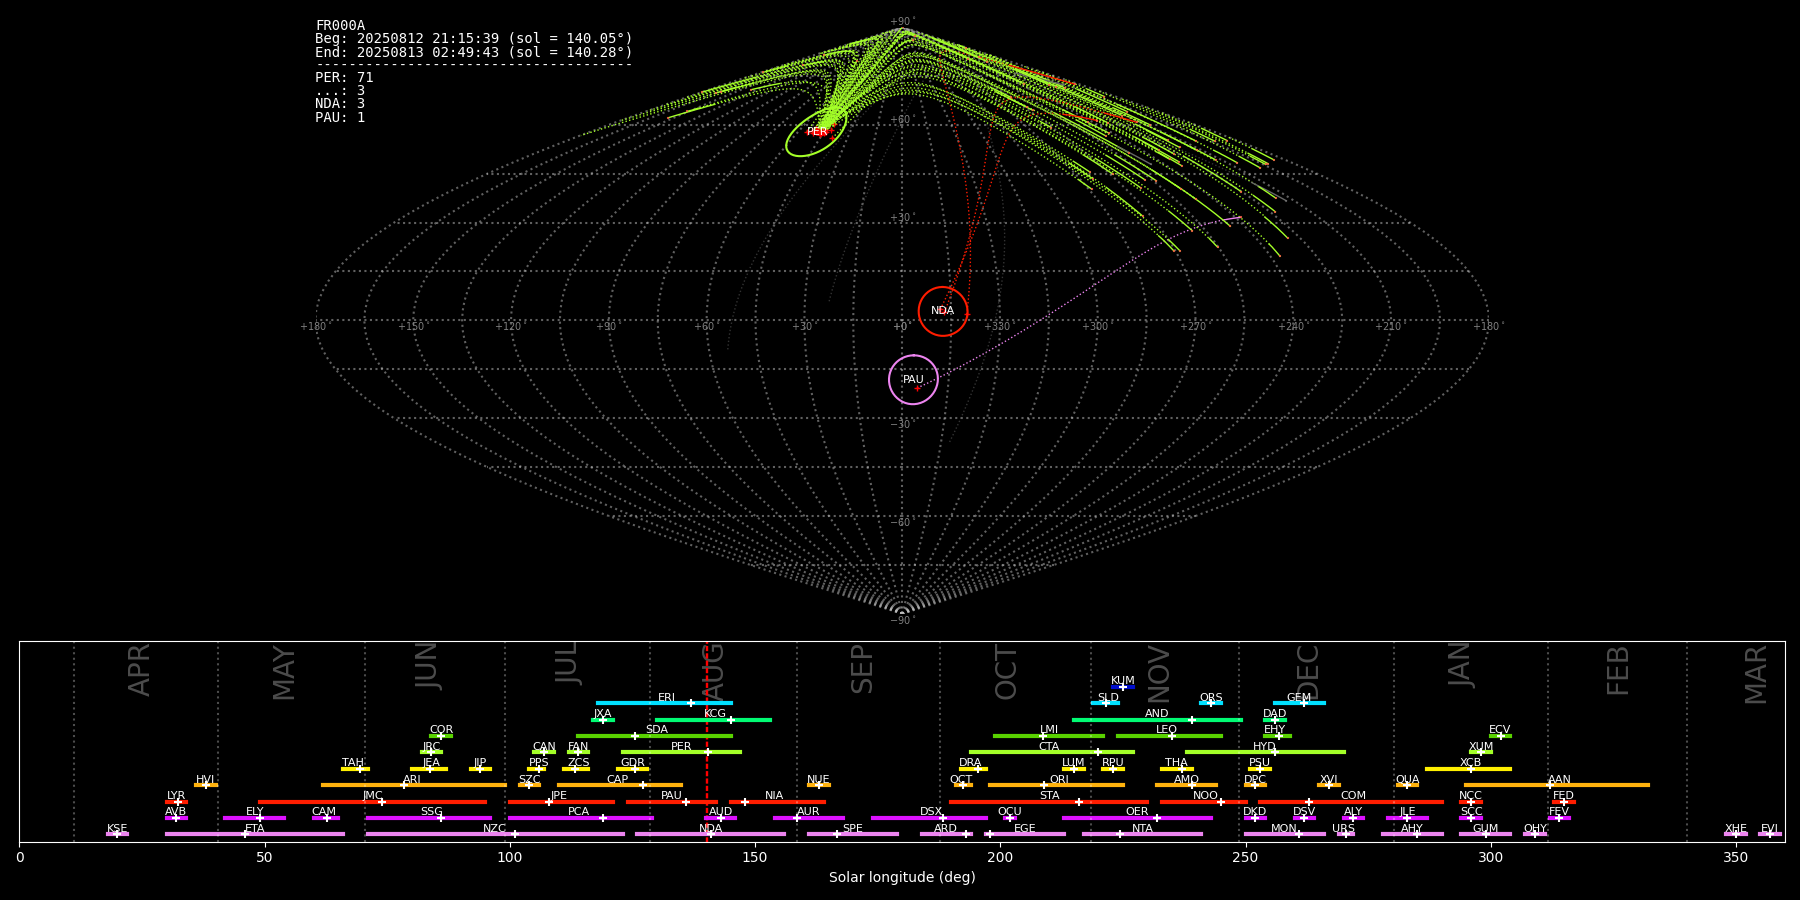The height and width of the screenshot is (900, 1800).
Task: Click the 'PER: 71' count line
Action: 344,77
